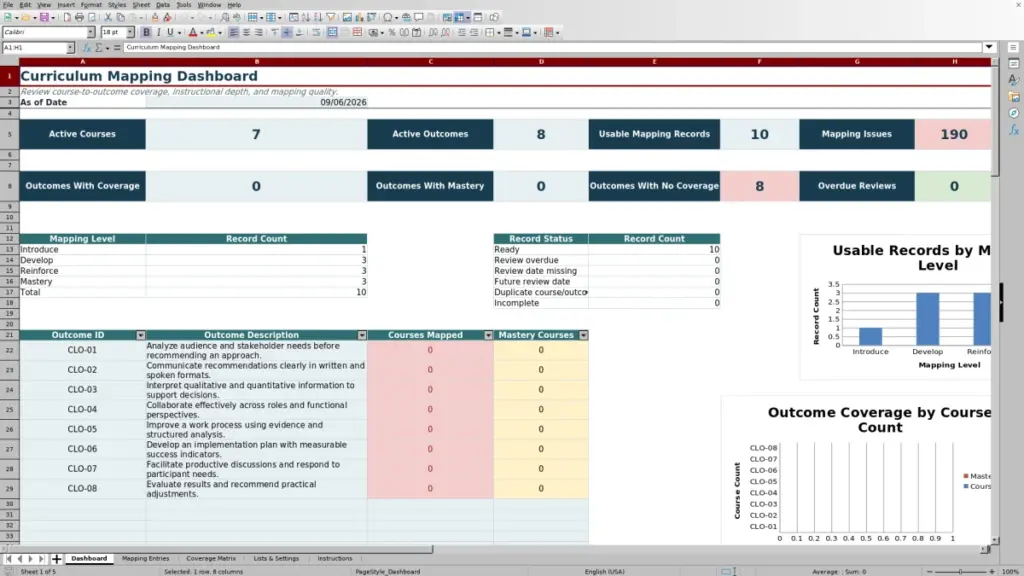Open Outcome ID filter dropdown
This screenshot has height=576, width=1024.
point(140,335)
